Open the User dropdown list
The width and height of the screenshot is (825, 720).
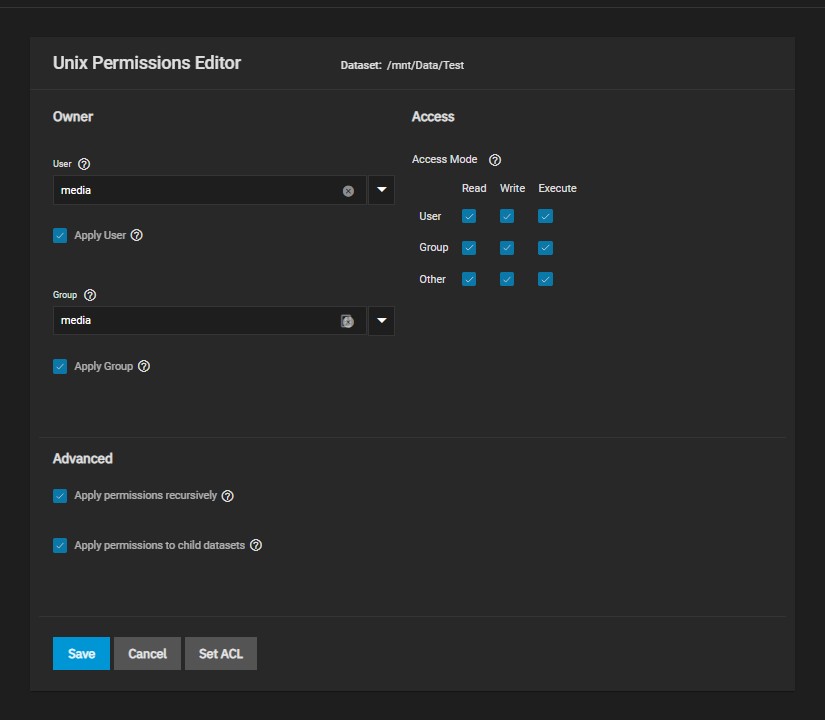click(x=381, y=190)
